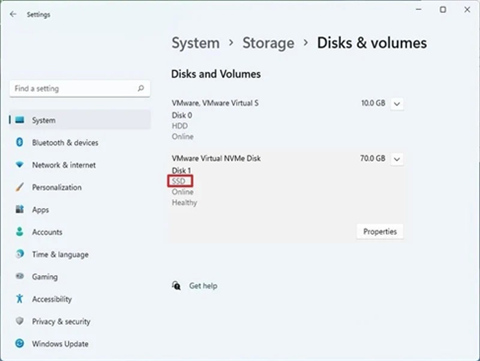Click the Disk 0 label
This screenshot has height=361, width=480.
coord(182,115)
